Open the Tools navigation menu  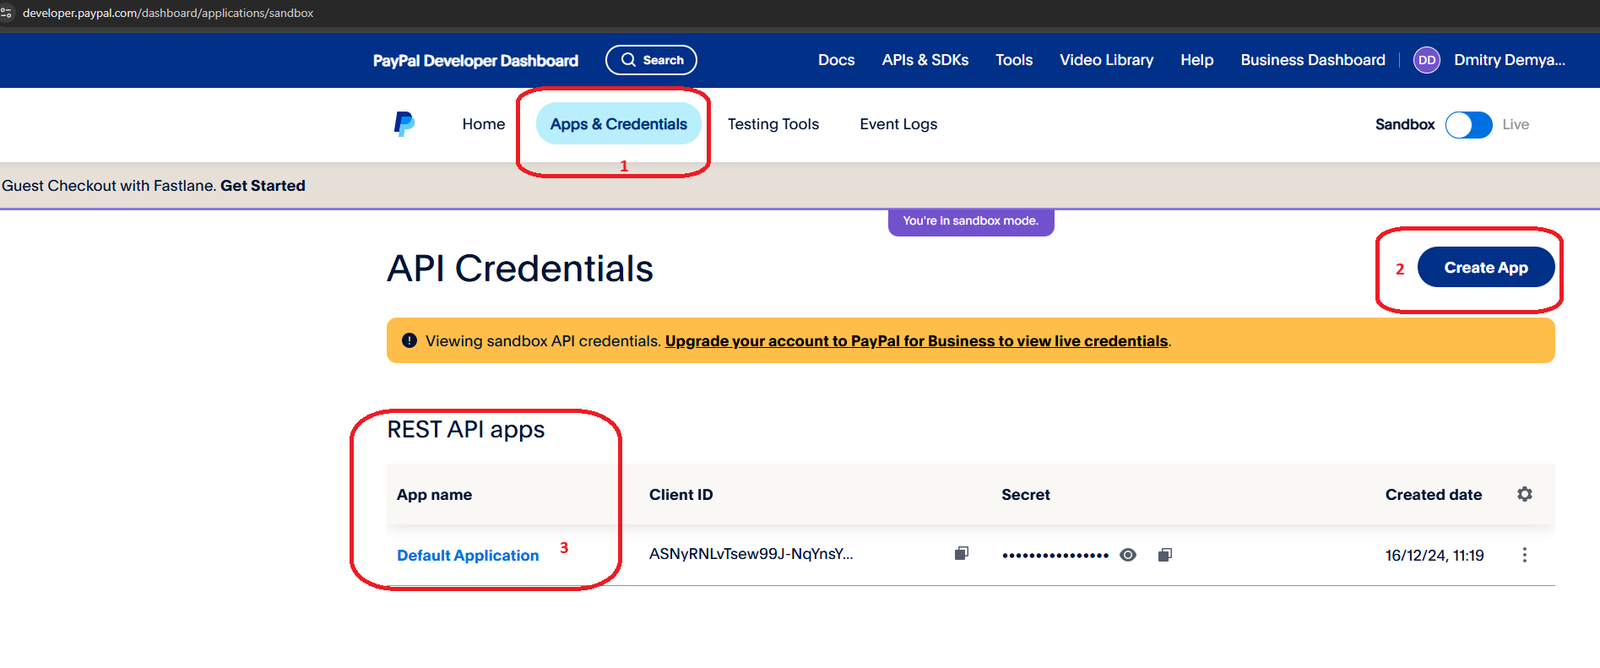1013,60
